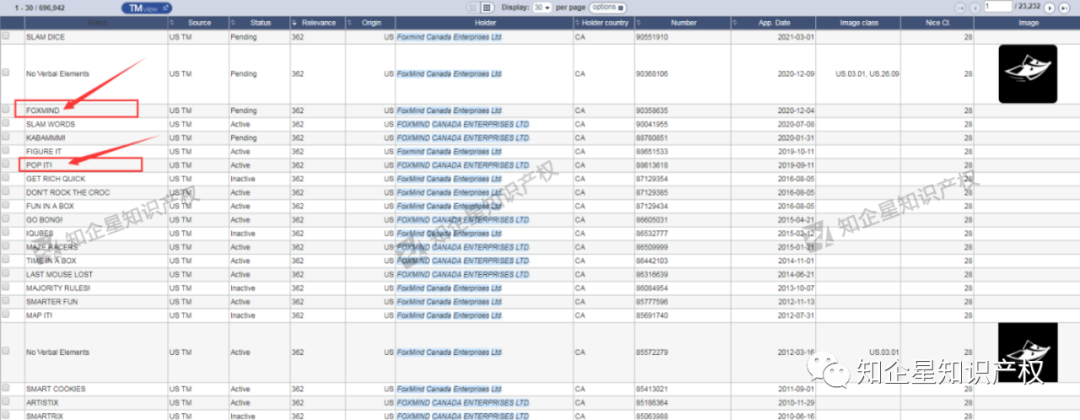This screenshot has width=1080, height=420.
Task: Click application number 90551910
Action: click(x=651, y=37)
